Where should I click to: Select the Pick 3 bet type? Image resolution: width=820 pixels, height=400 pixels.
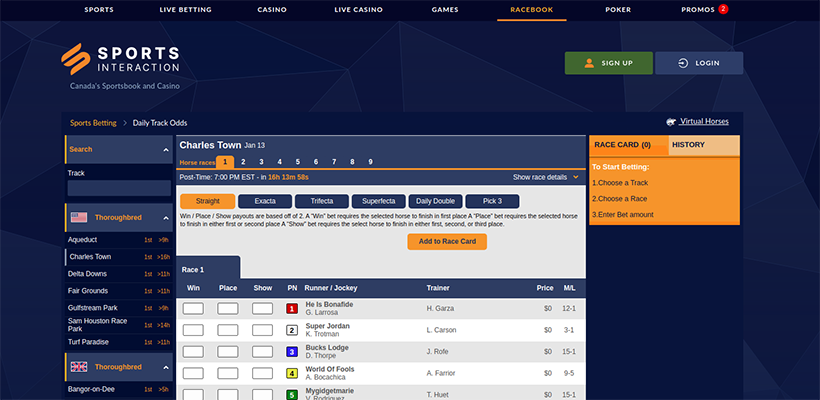tap(492, 201)
